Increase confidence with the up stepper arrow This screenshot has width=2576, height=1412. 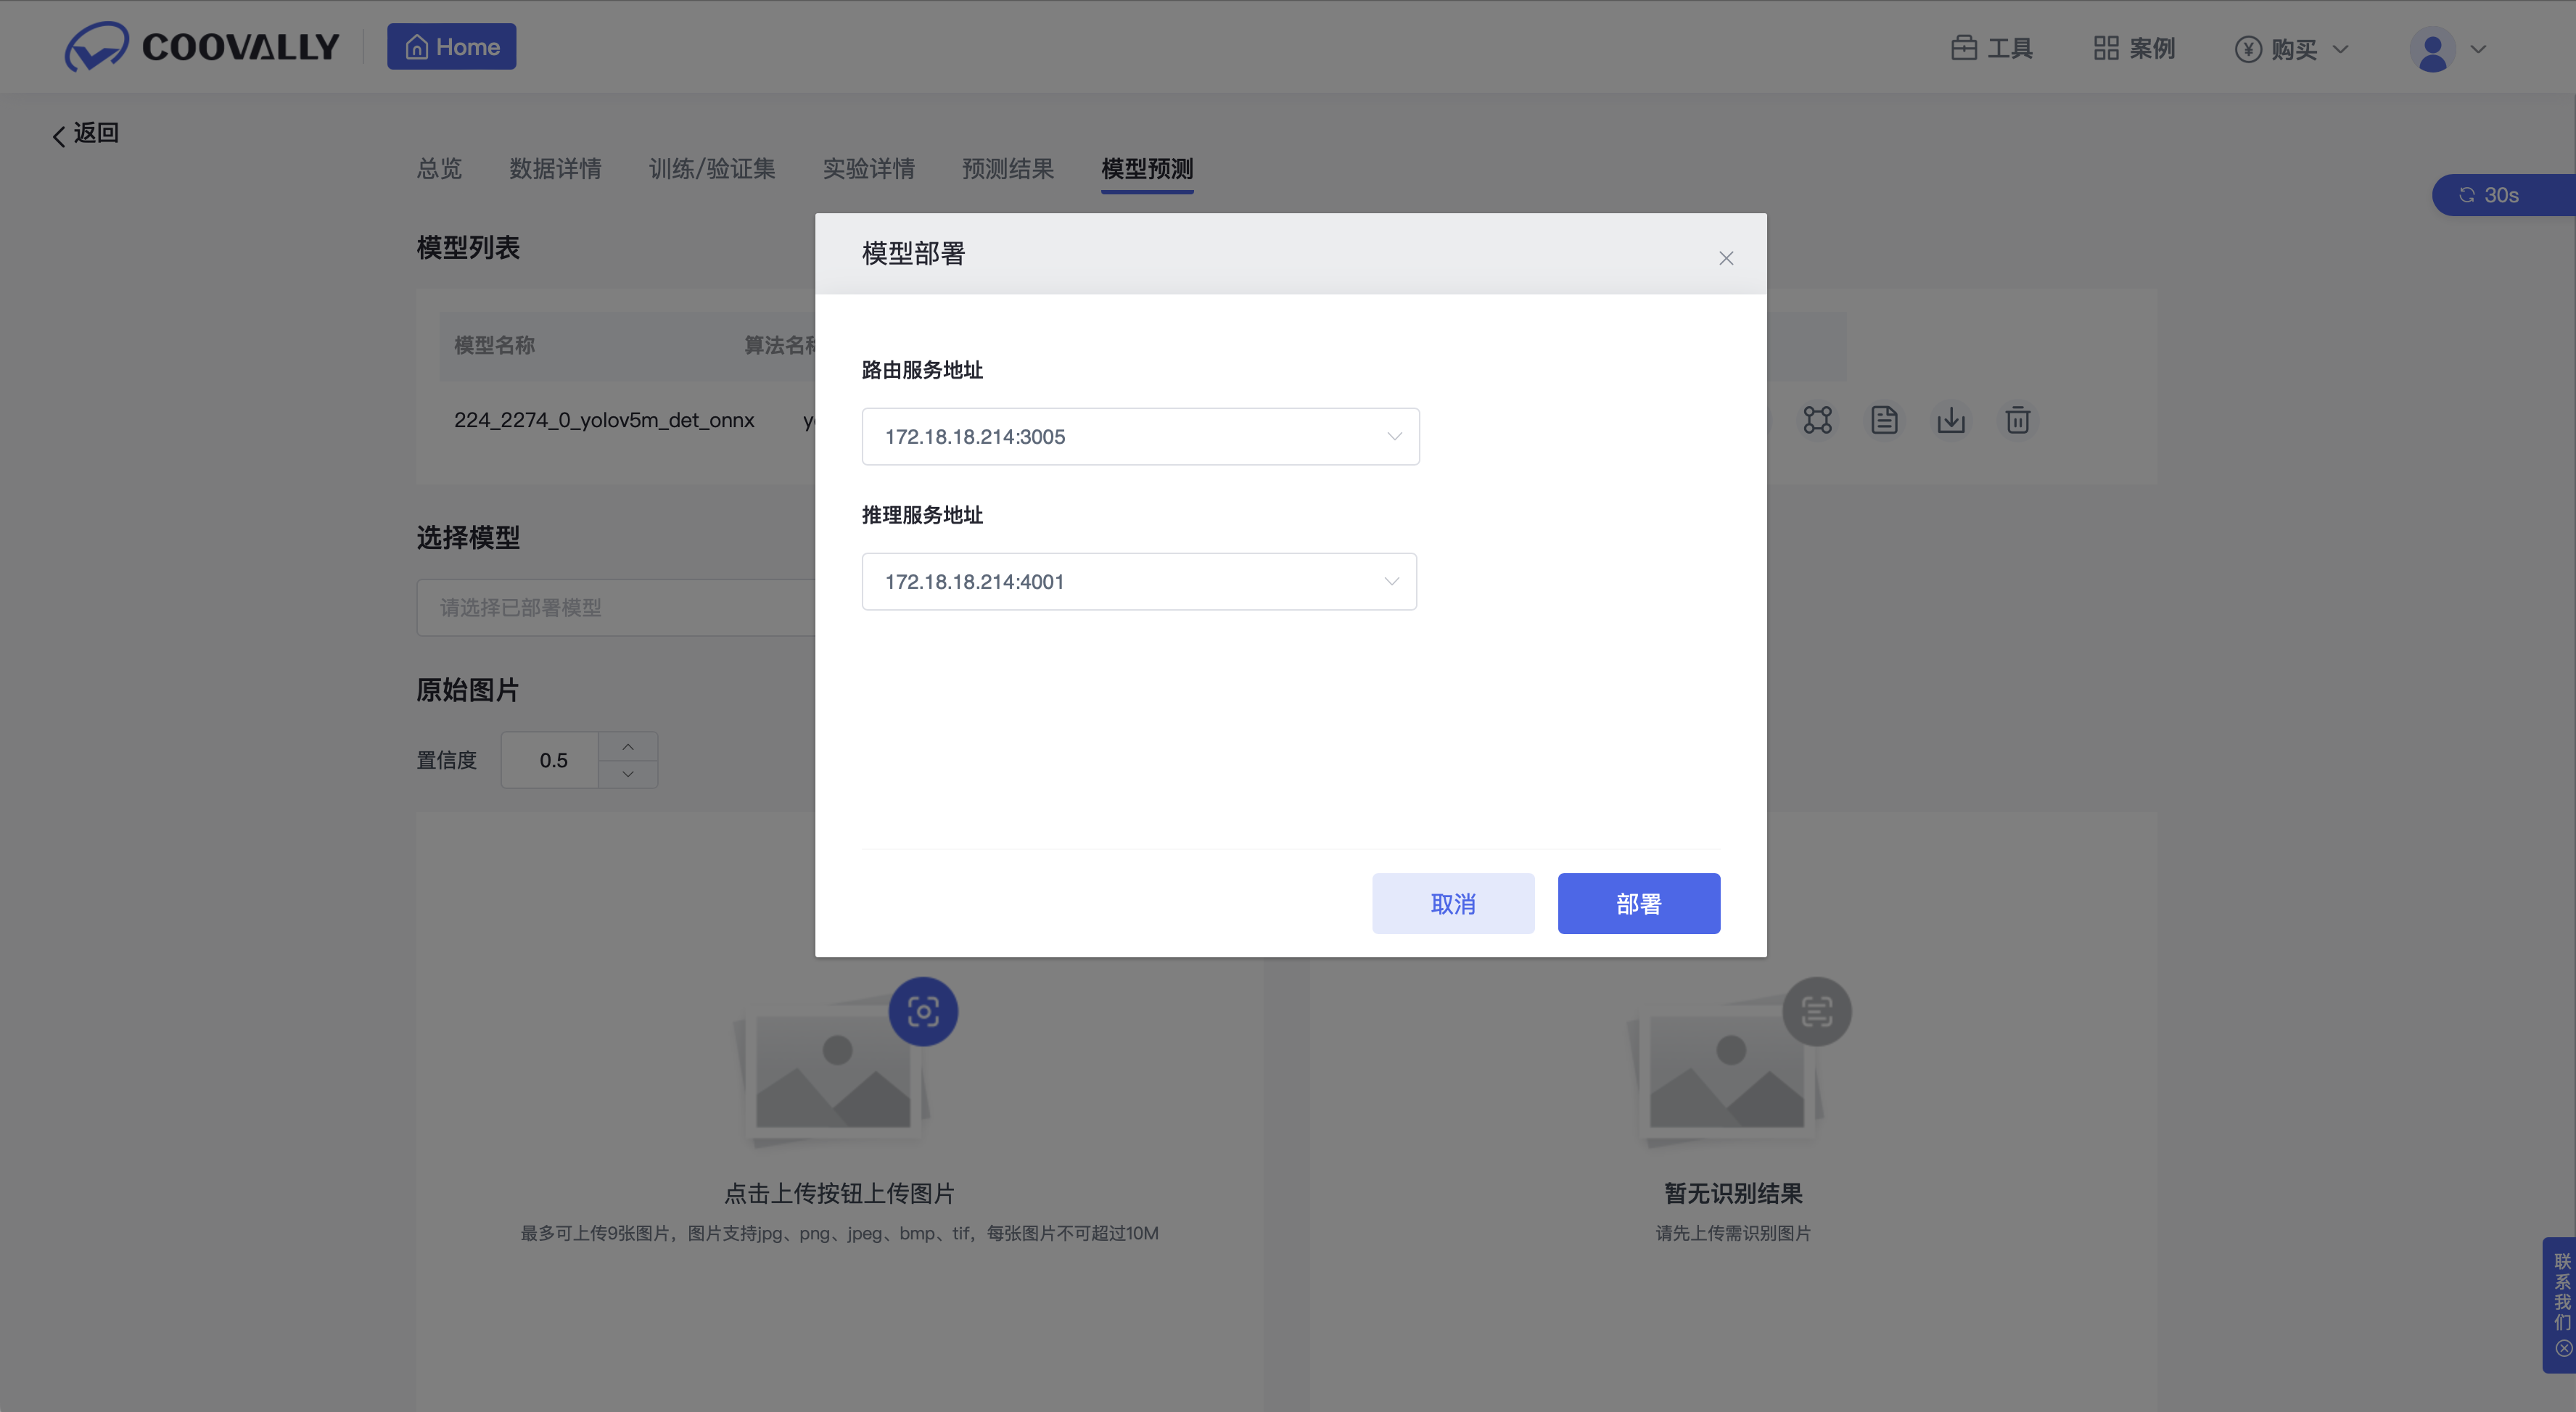pos(628,747)
